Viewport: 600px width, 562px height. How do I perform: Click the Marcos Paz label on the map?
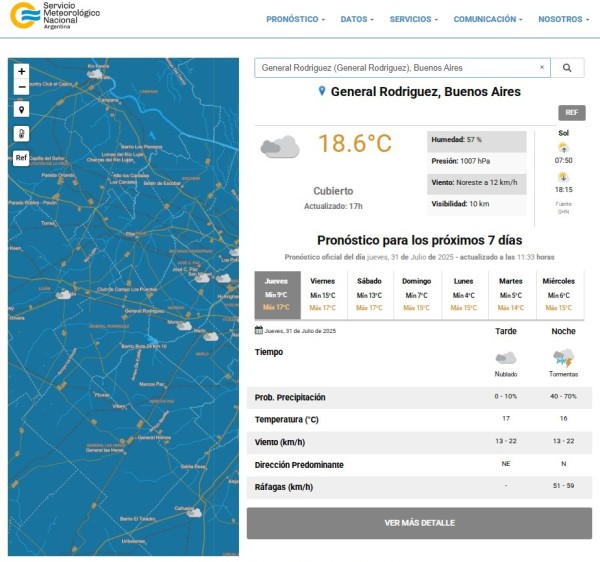(x=152, y=384)
